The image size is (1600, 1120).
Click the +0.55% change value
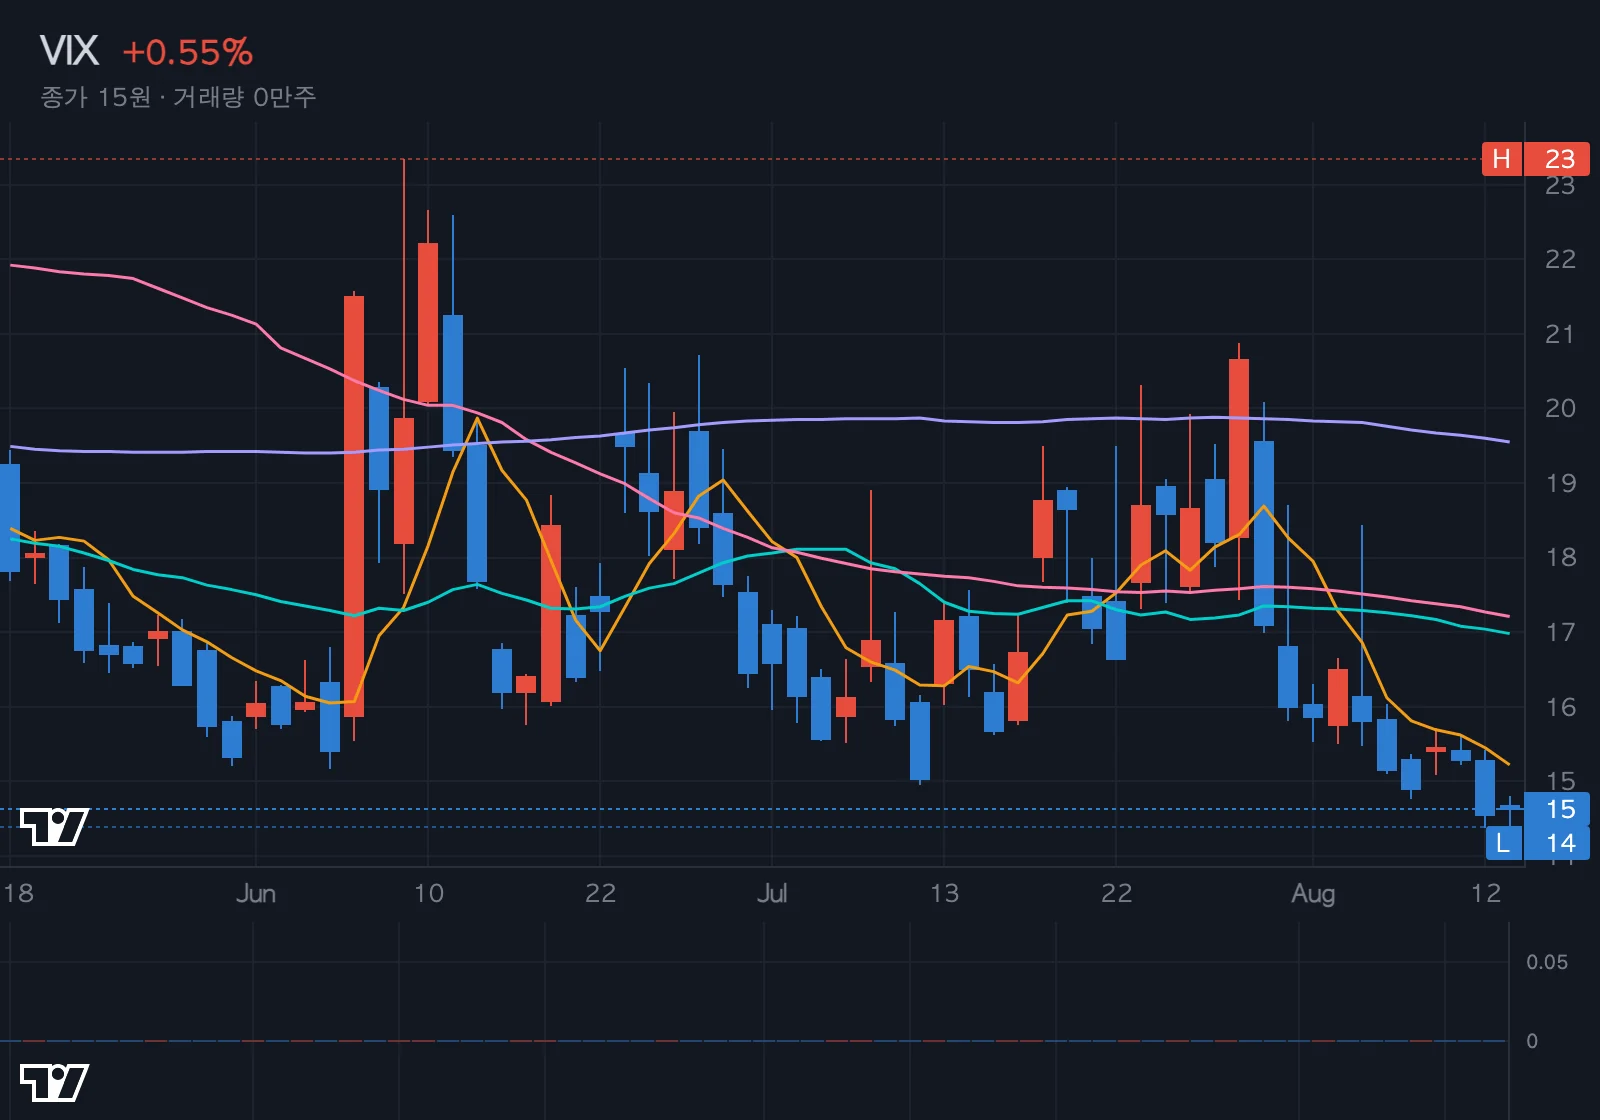coord(188,52)
